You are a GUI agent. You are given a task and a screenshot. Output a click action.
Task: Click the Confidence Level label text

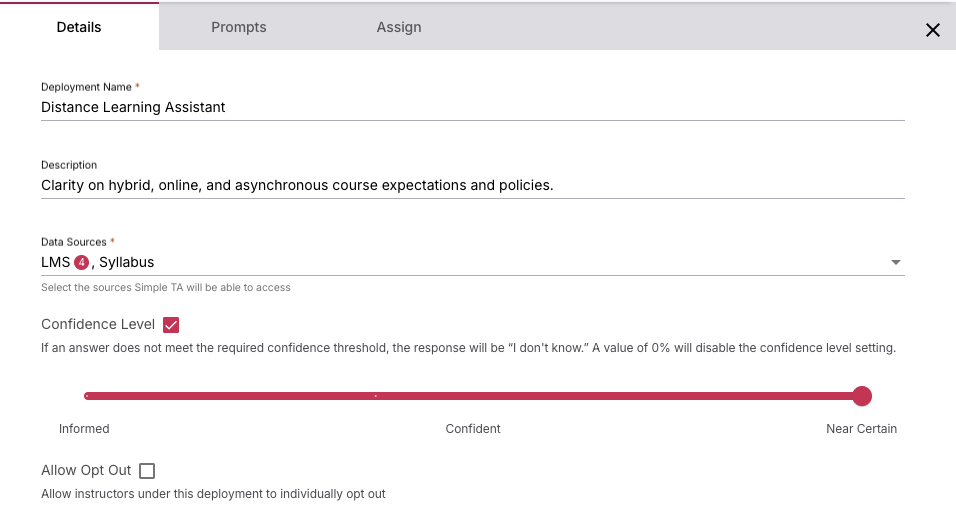98,324
